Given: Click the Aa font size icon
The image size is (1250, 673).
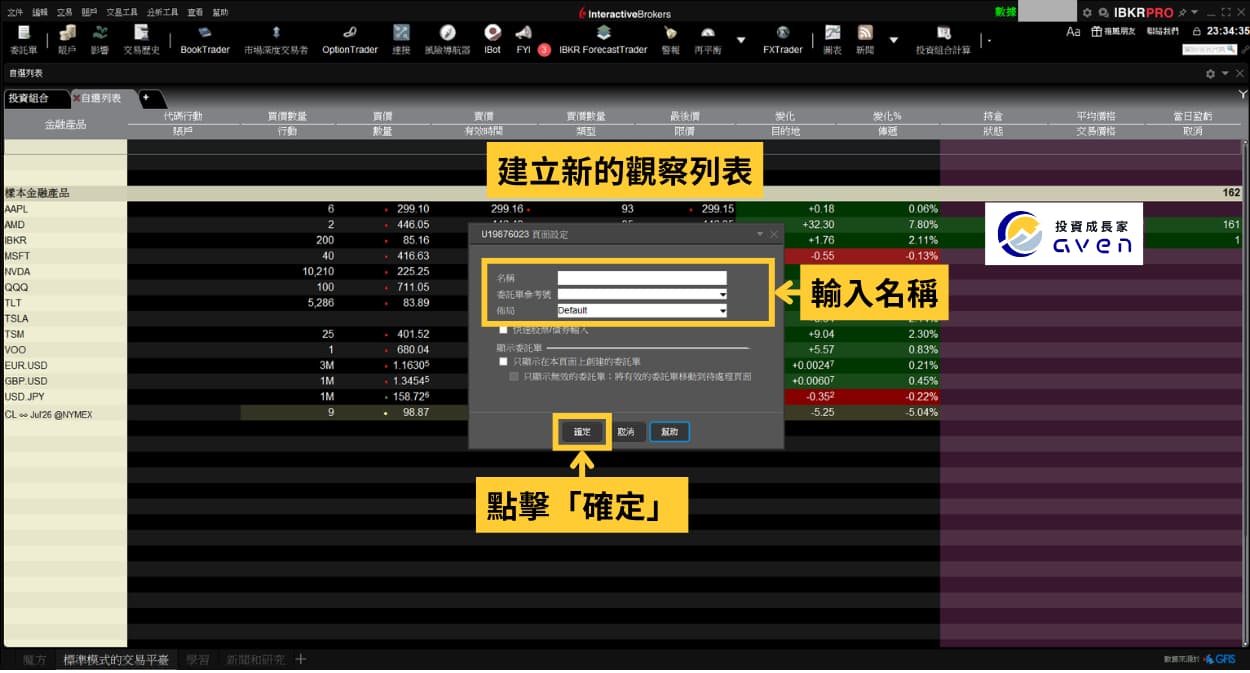Looking at the screenshot, I should (x=1073, y=31).
